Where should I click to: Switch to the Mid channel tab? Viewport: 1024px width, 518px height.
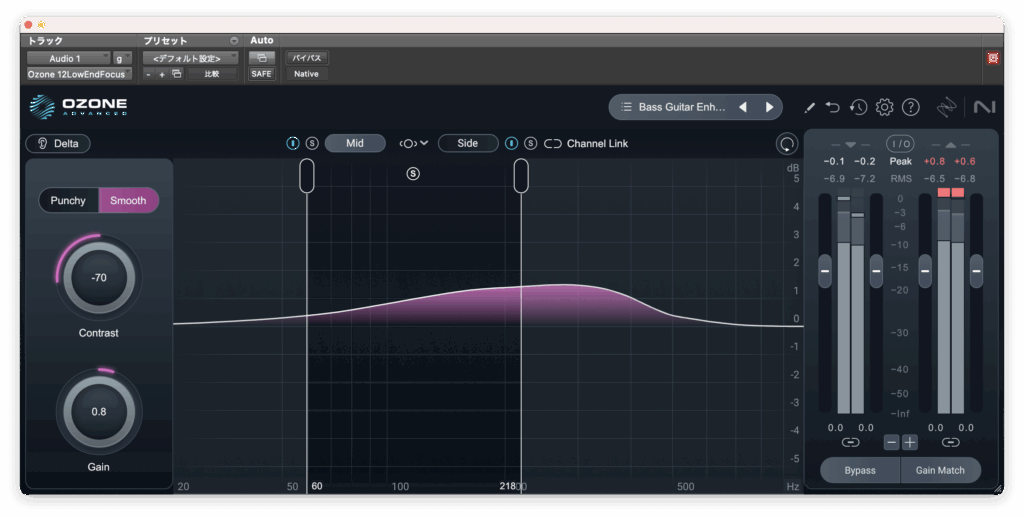point(354,143)
